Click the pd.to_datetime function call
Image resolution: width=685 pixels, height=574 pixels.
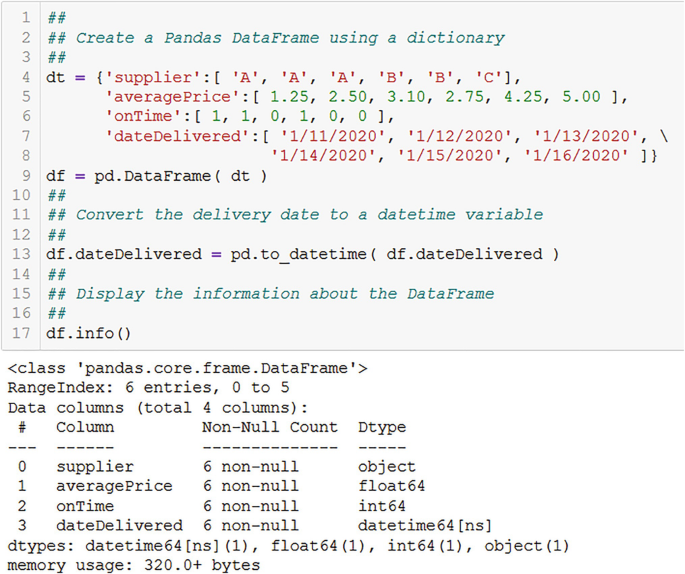pos(394,254)
